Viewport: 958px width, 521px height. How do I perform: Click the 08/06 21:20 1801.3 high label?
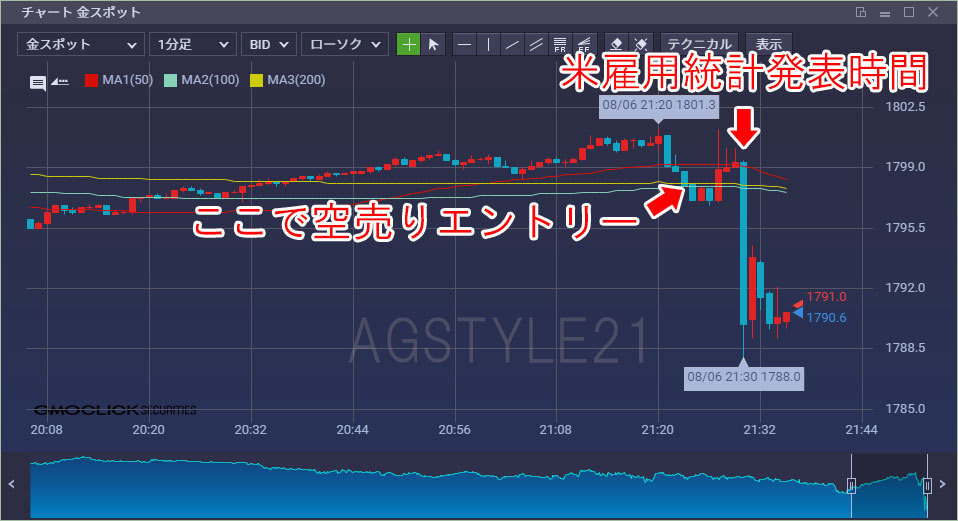click(x=659, y=105)
